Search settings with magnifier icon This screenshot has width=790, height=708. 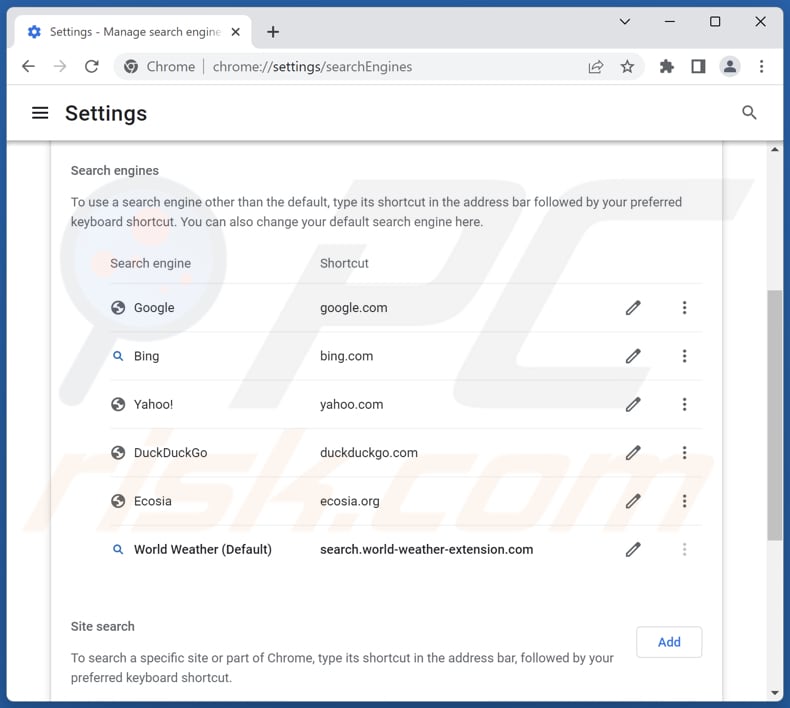(749, 112)
